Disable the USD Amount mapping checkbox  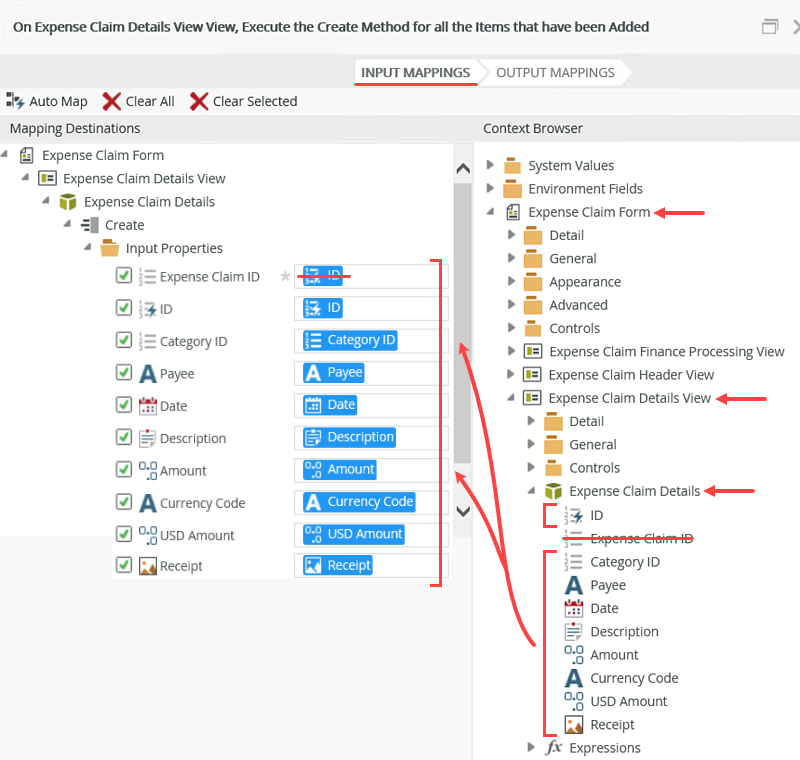(x=123, y=534)
